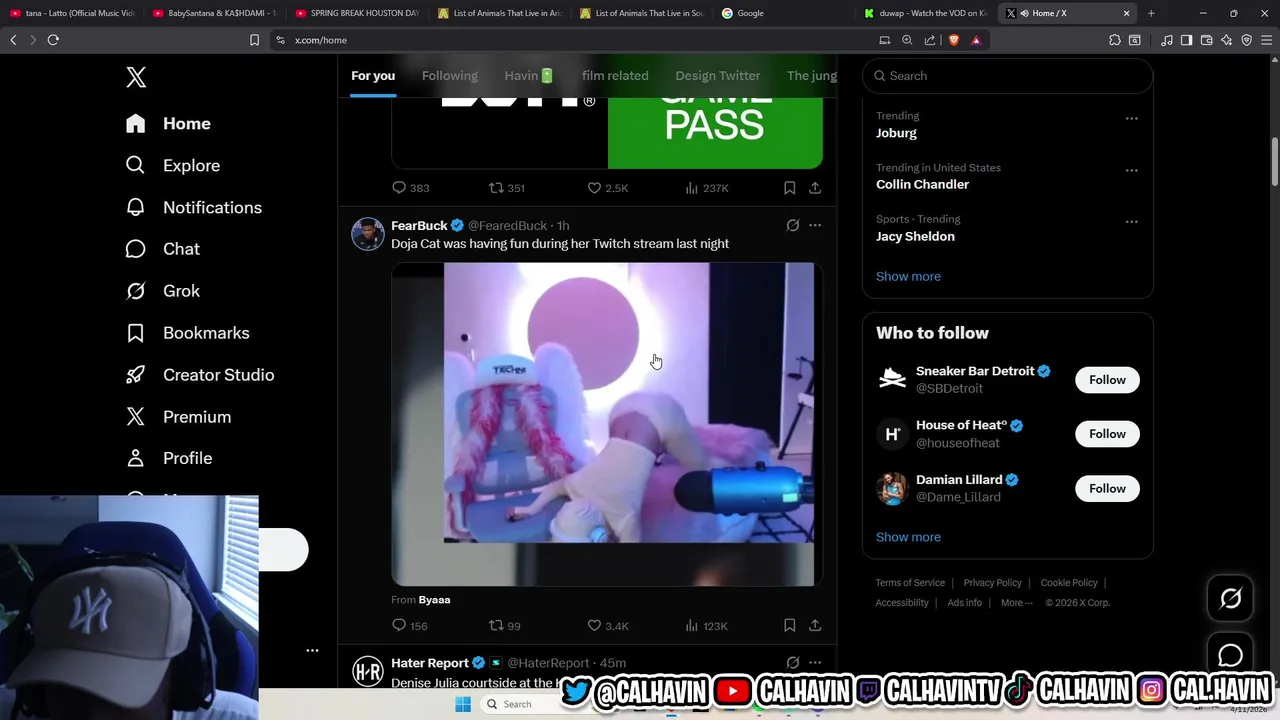
Task: Share the Game Pass post
Action: [x=815, y=188]
